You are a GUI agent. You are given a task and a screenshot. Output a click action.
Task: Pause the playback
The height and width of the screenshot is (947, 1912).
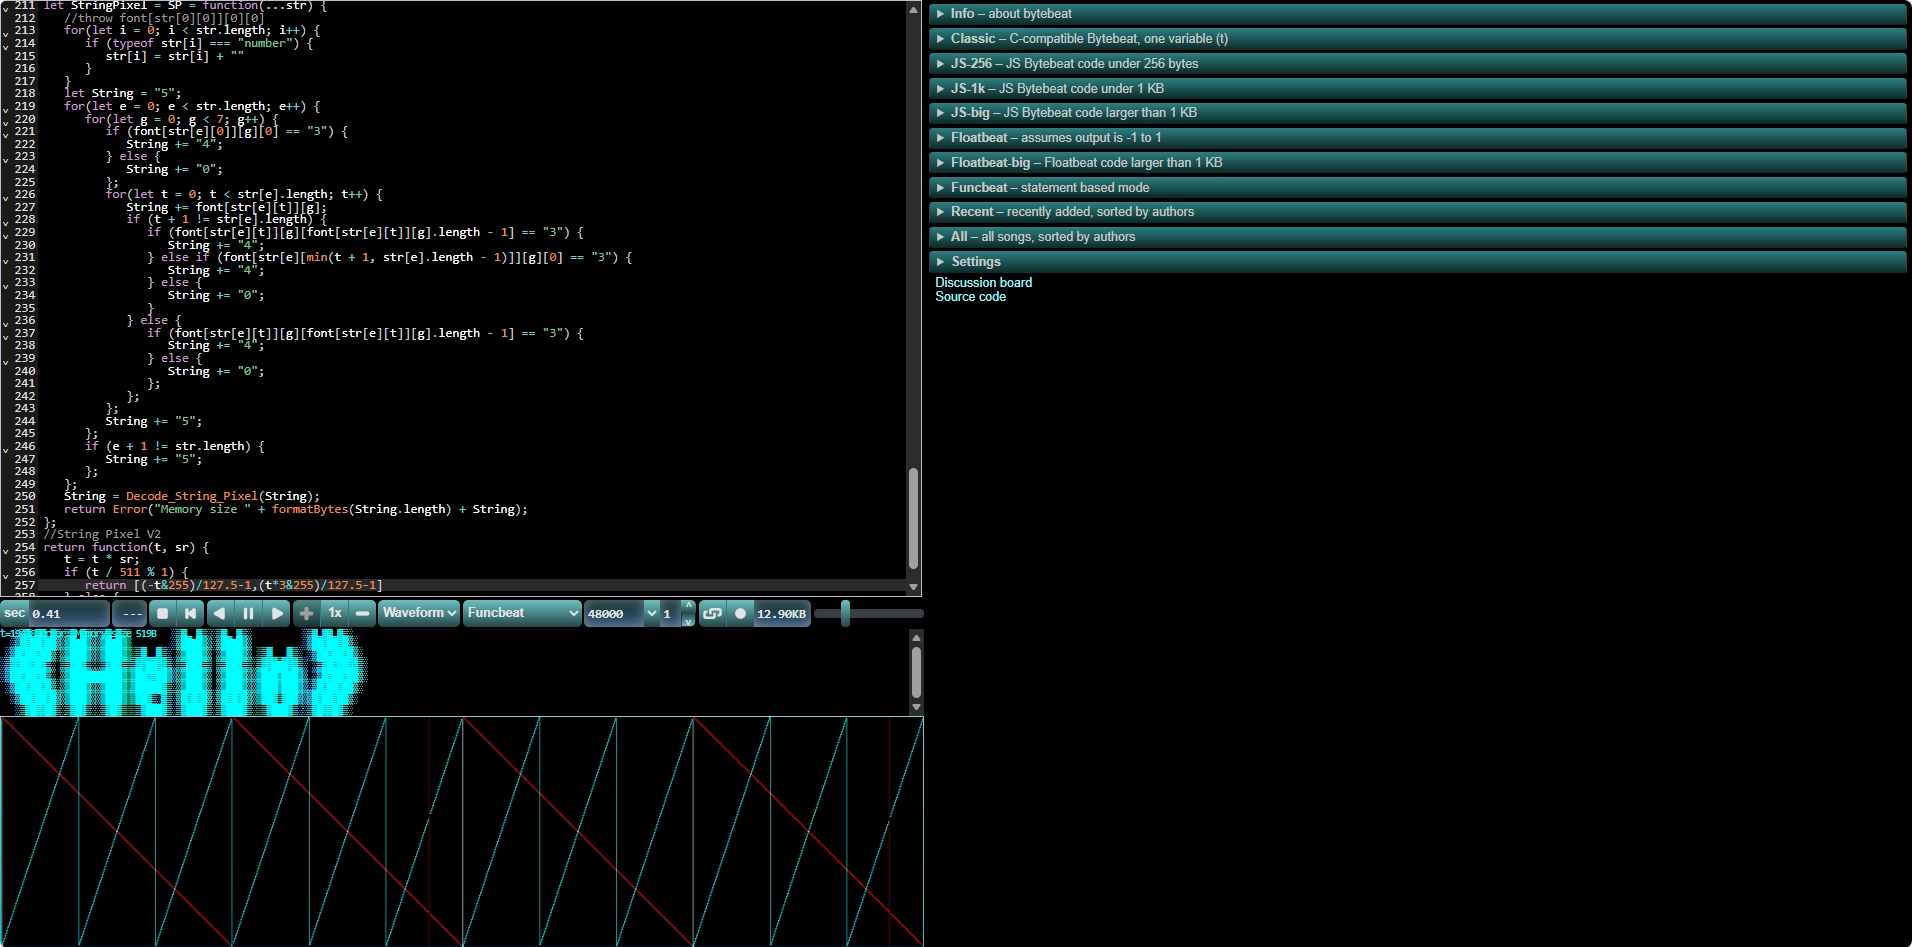click(x=248, y=614)
